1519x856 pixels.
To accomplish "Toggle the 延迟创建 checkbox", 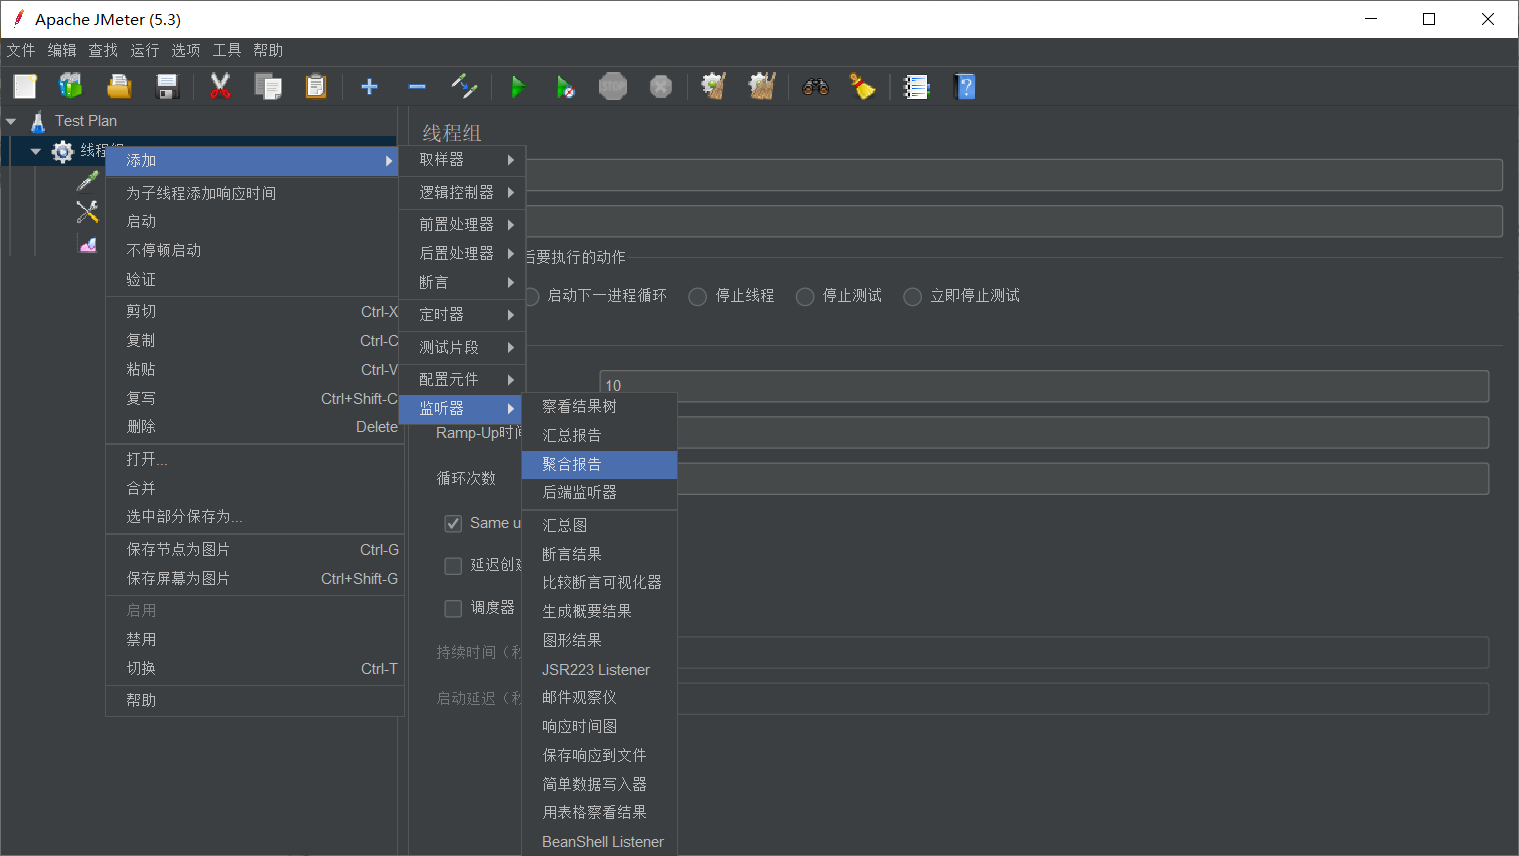I will coord(453,566).
